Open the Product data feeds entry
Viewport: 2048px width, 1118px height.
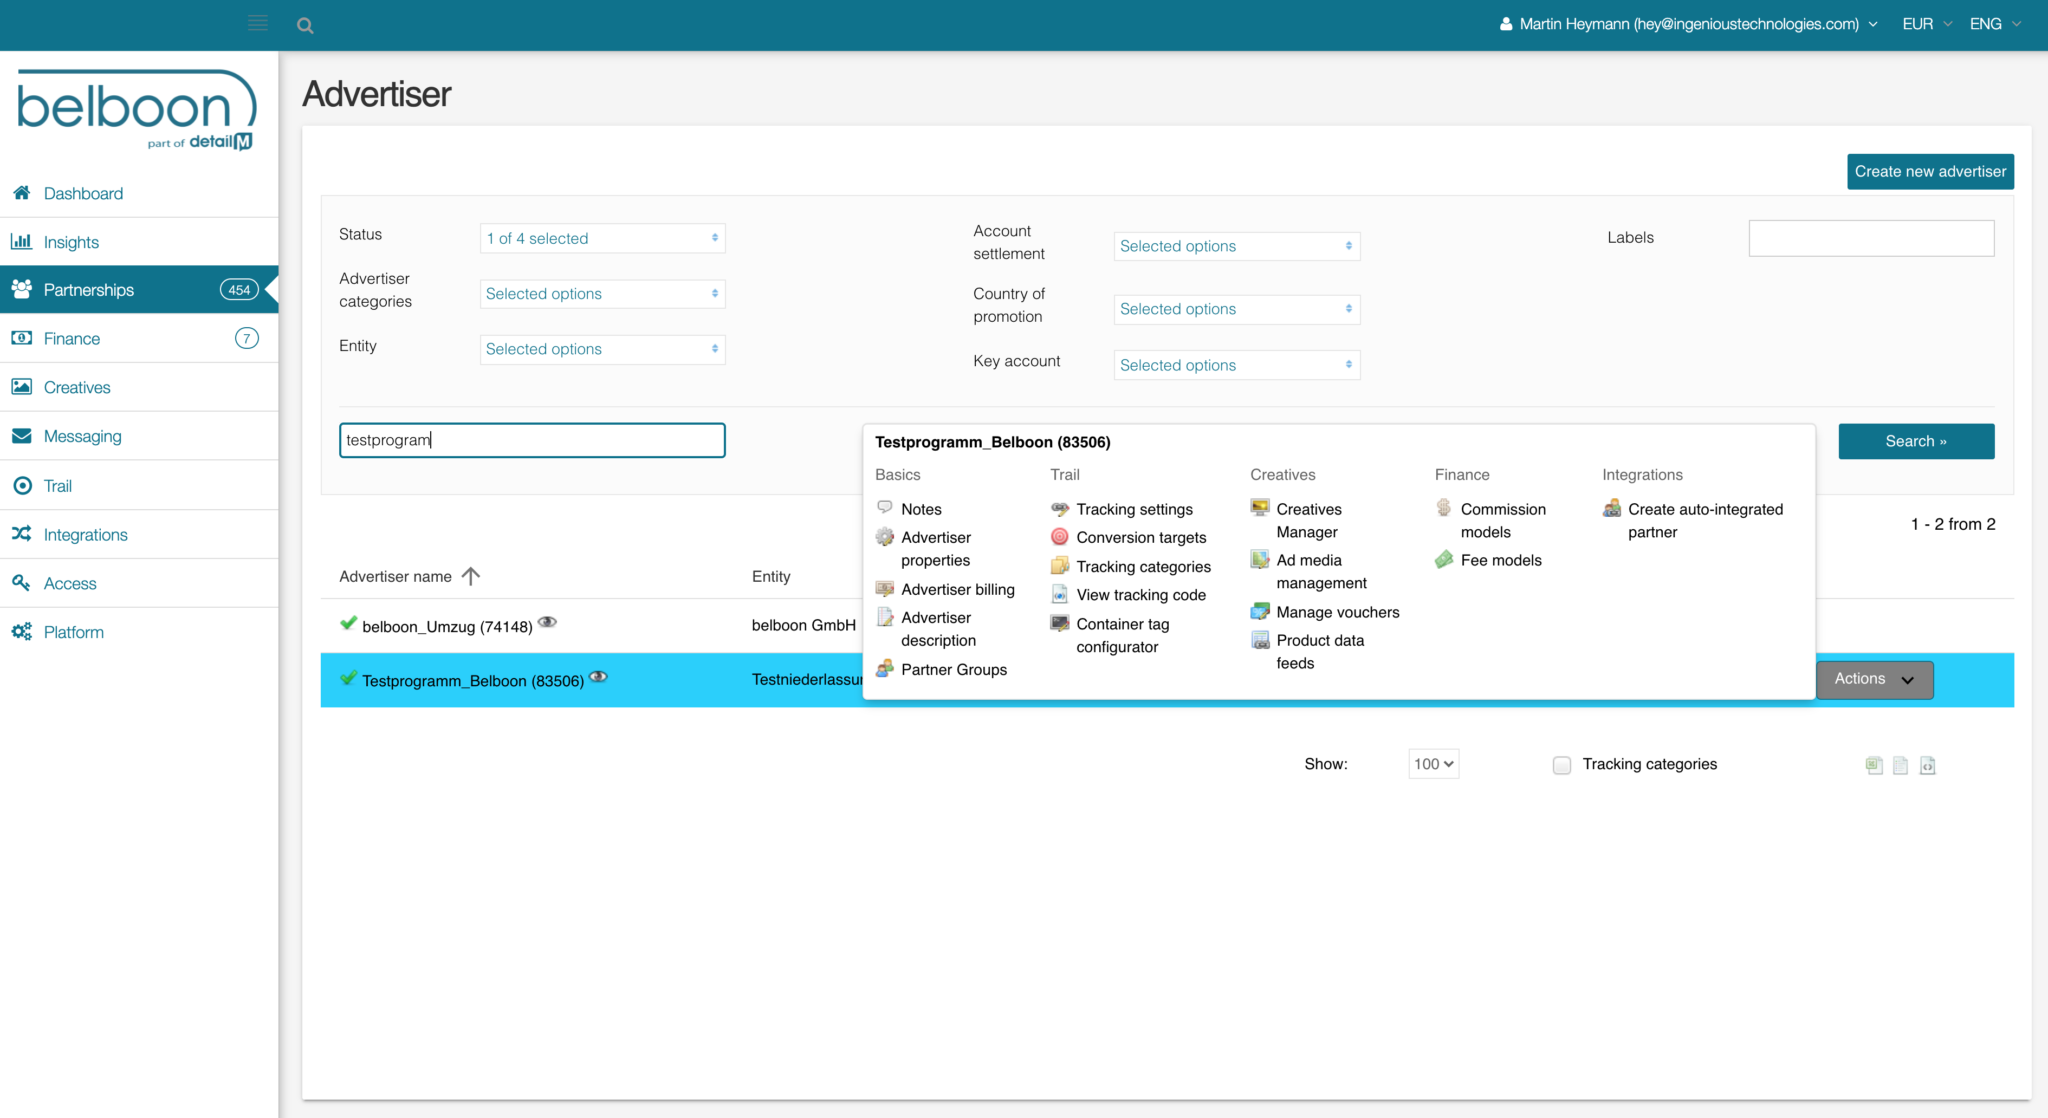pyautogui.click(x=1320, y=652)
